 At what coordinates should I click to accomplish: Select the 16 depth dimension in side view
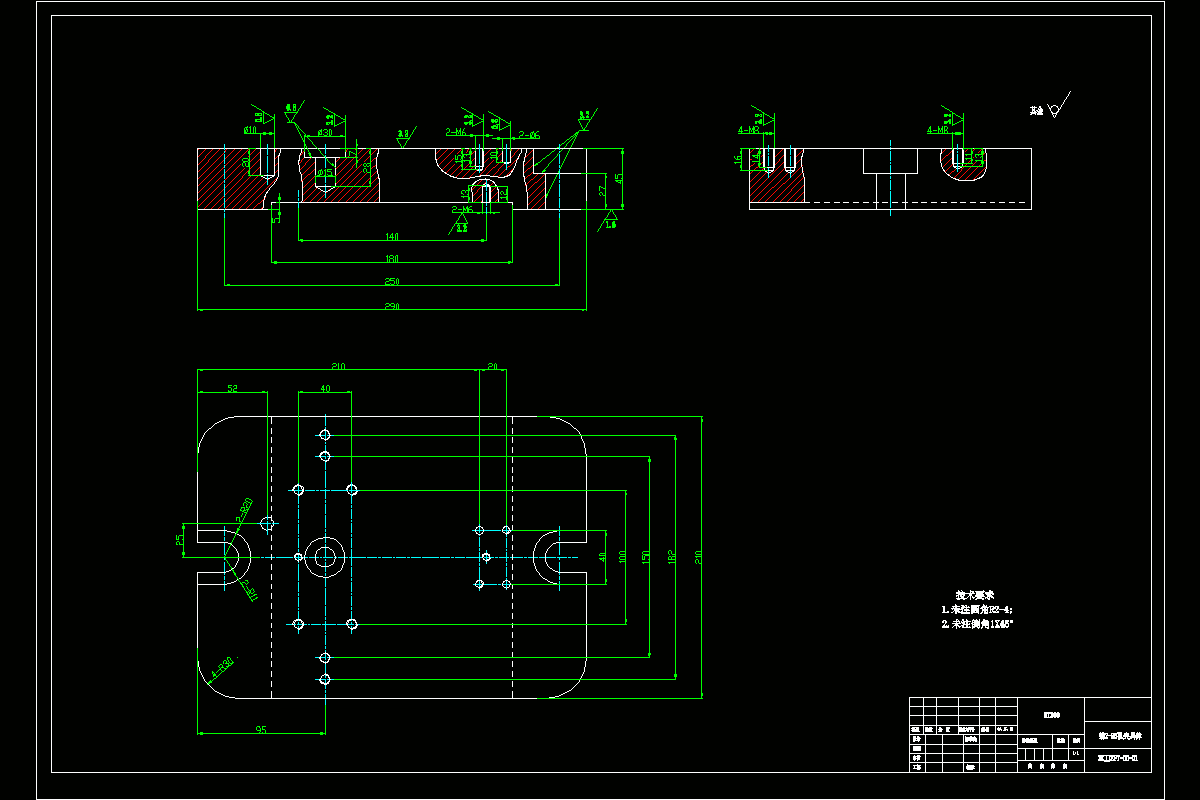click(x=738, y=160)
